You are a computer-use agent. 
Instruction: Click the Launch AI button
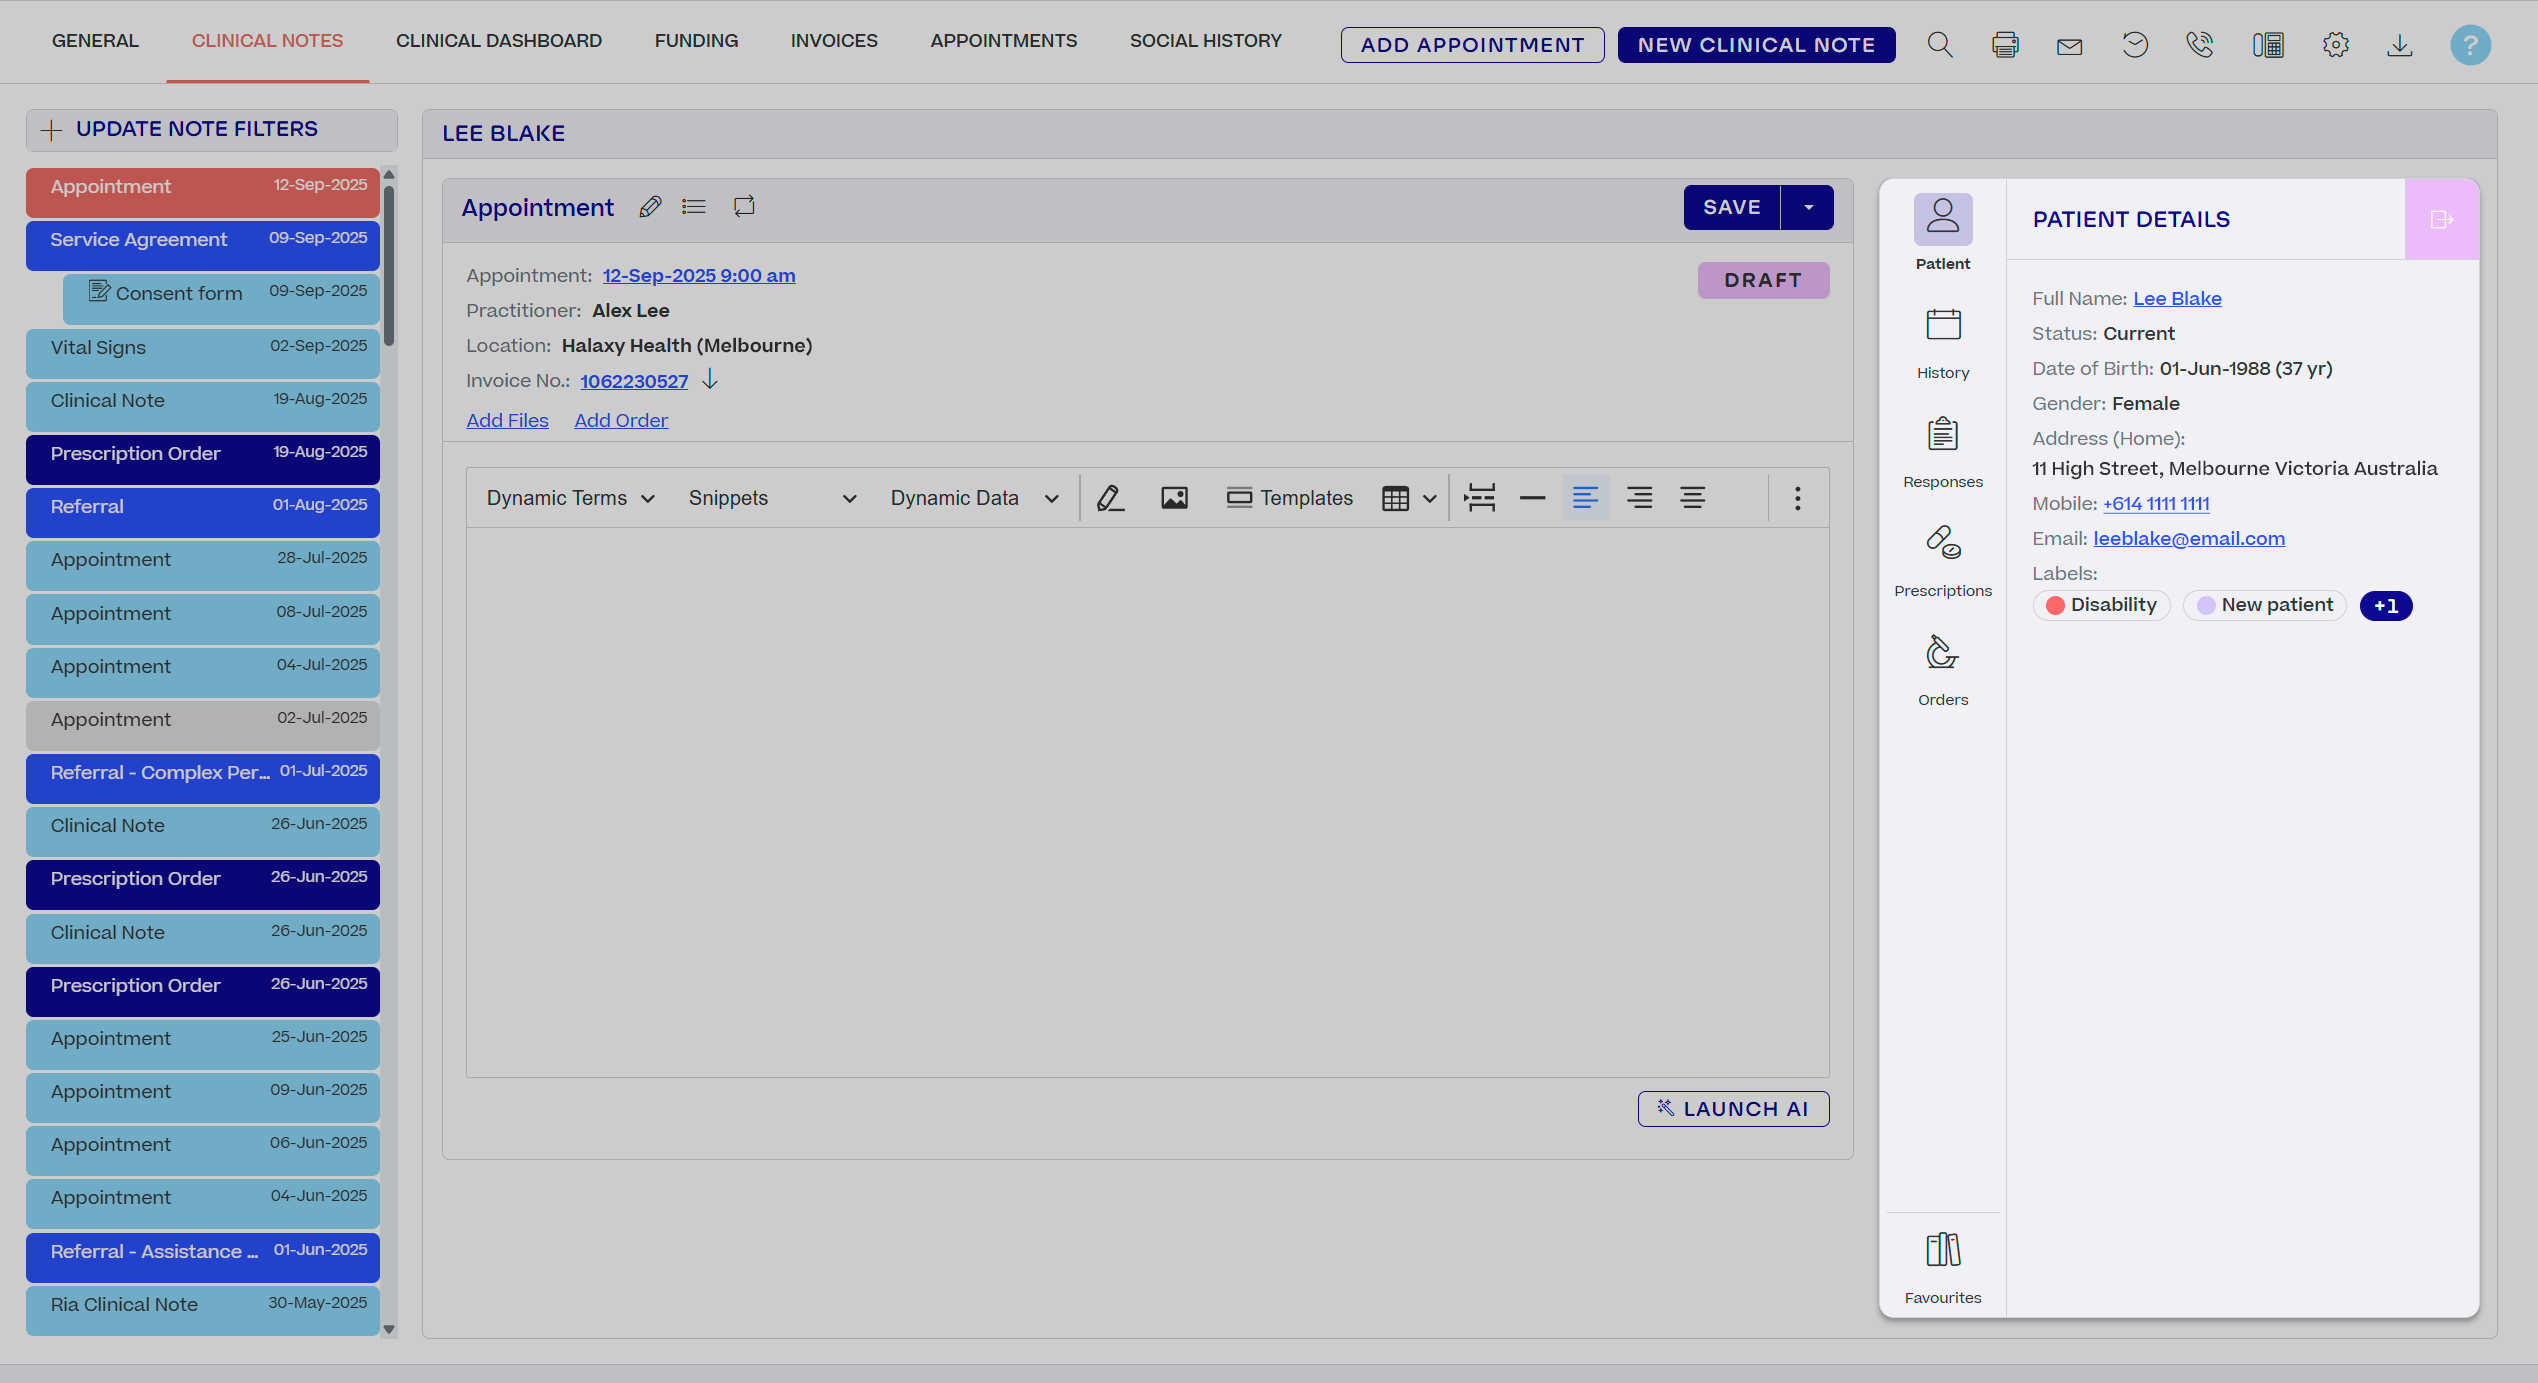point(1733,1109)
